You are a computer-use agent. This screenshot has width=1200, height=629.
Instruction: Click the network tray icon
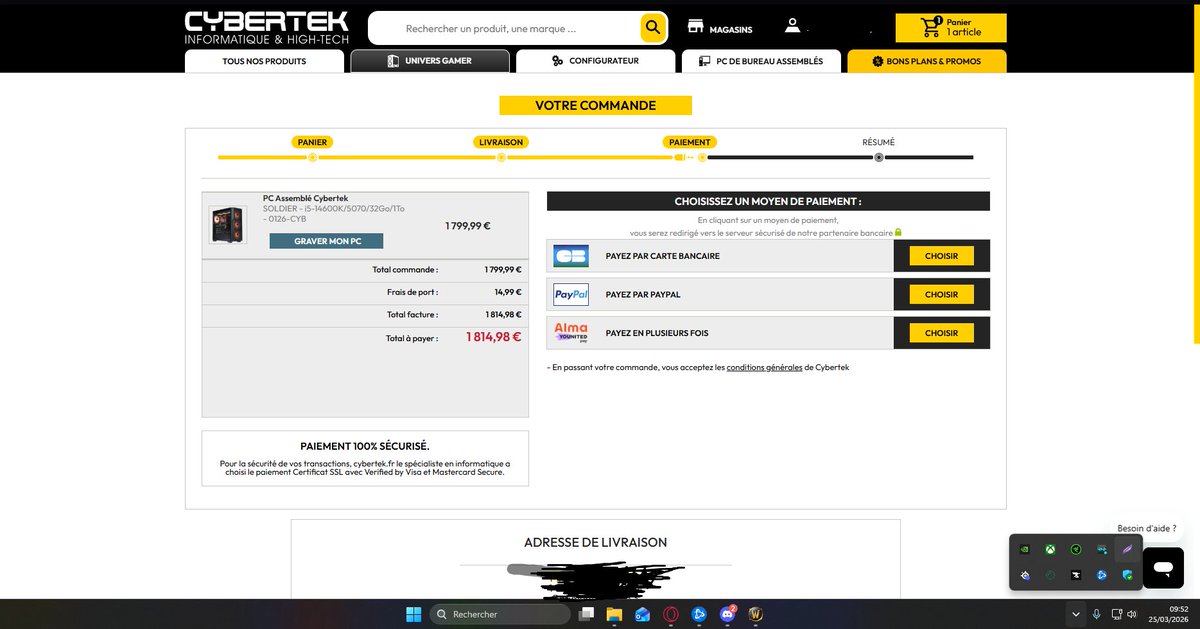pos(1119,613)
